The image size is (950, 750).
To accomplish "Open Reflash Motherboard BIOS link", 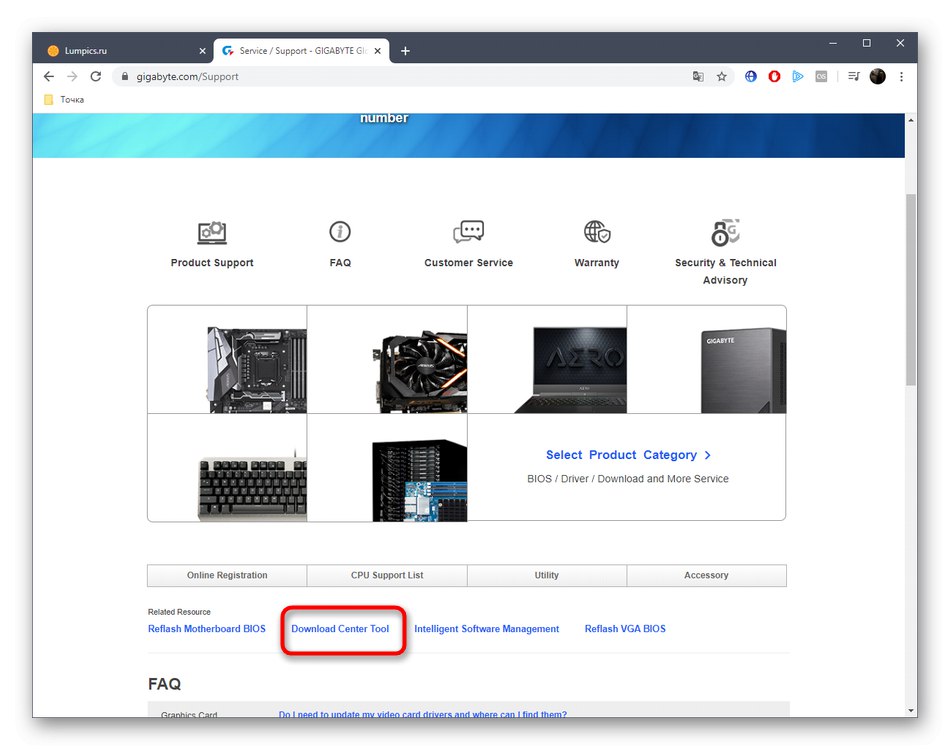I will tap(207, 629).
